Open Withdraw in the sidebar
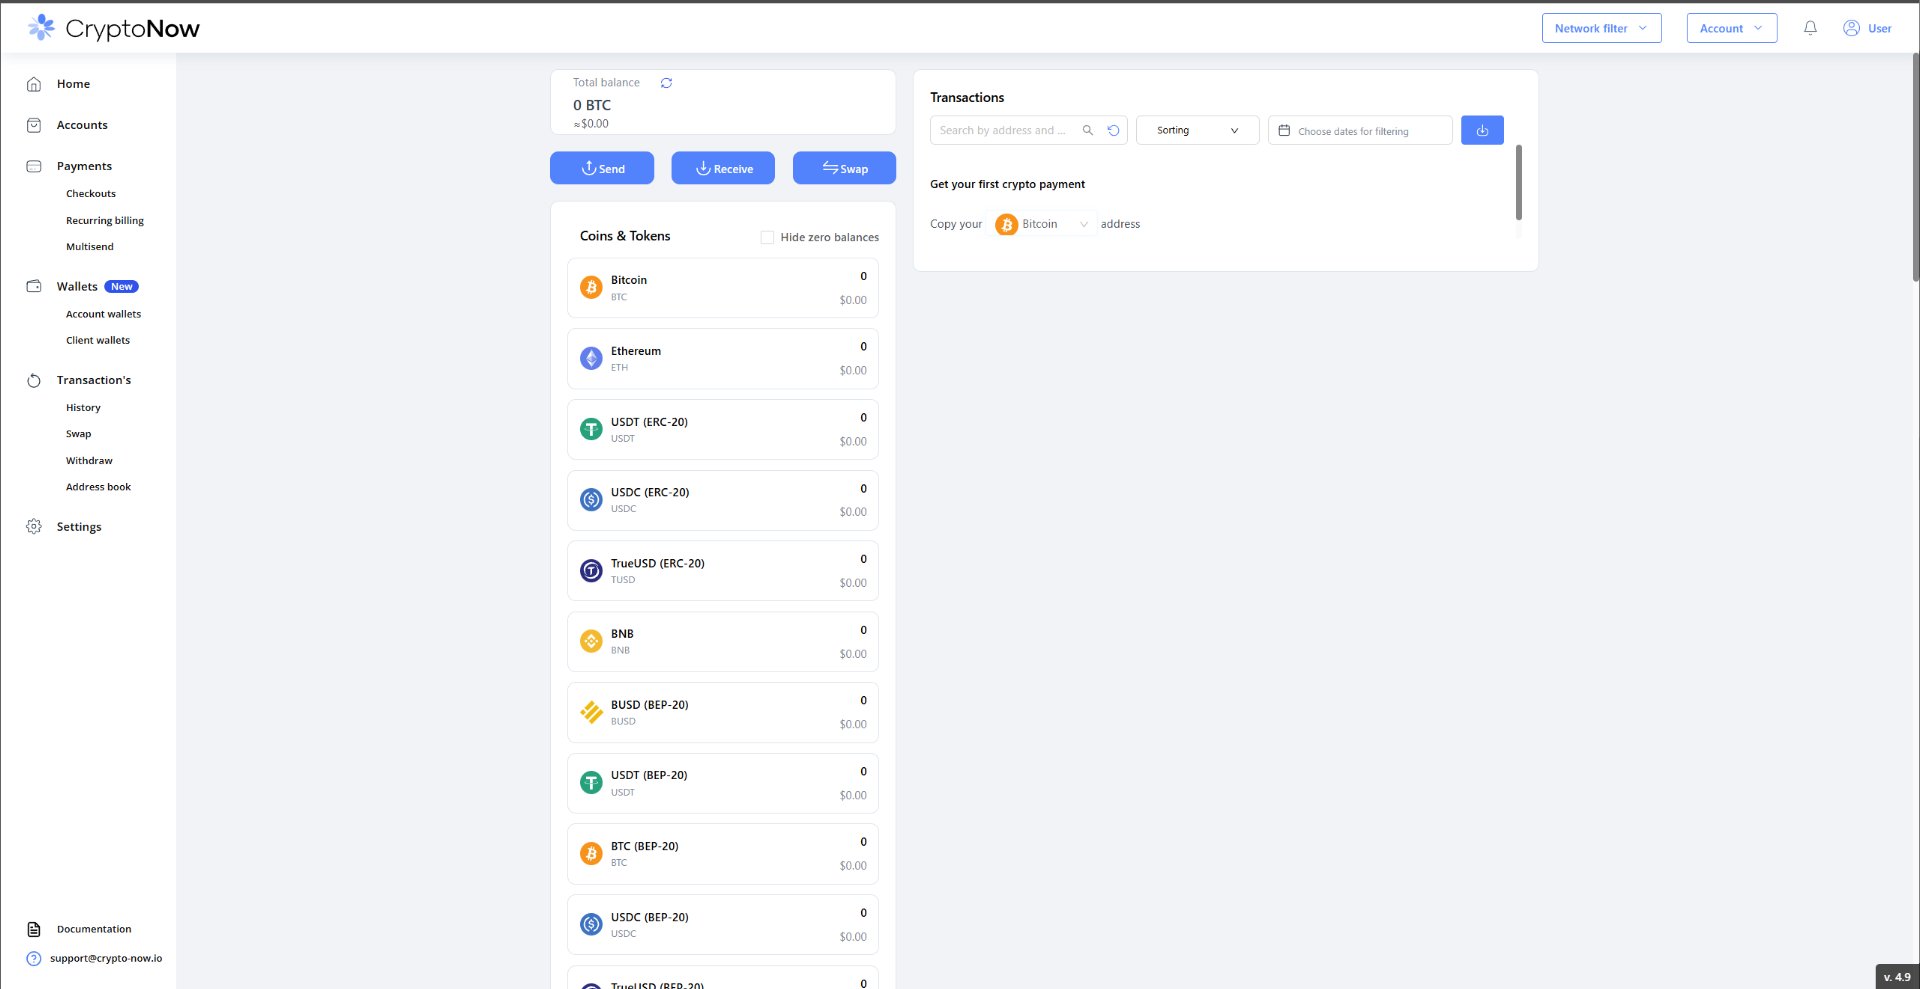This screenshot has height=989, width=1920. 89,461
